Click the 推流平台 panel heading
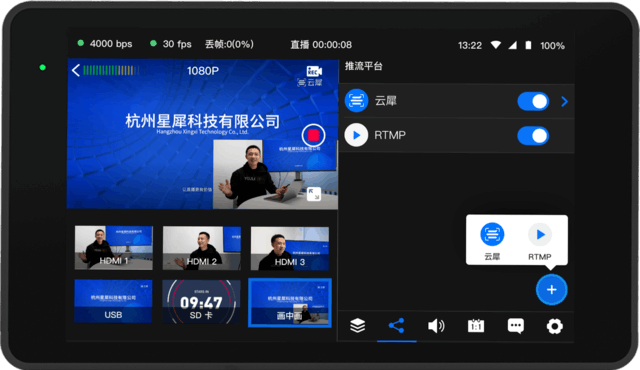This screenshot has width=640, height=370. click(x=364, y=66)
